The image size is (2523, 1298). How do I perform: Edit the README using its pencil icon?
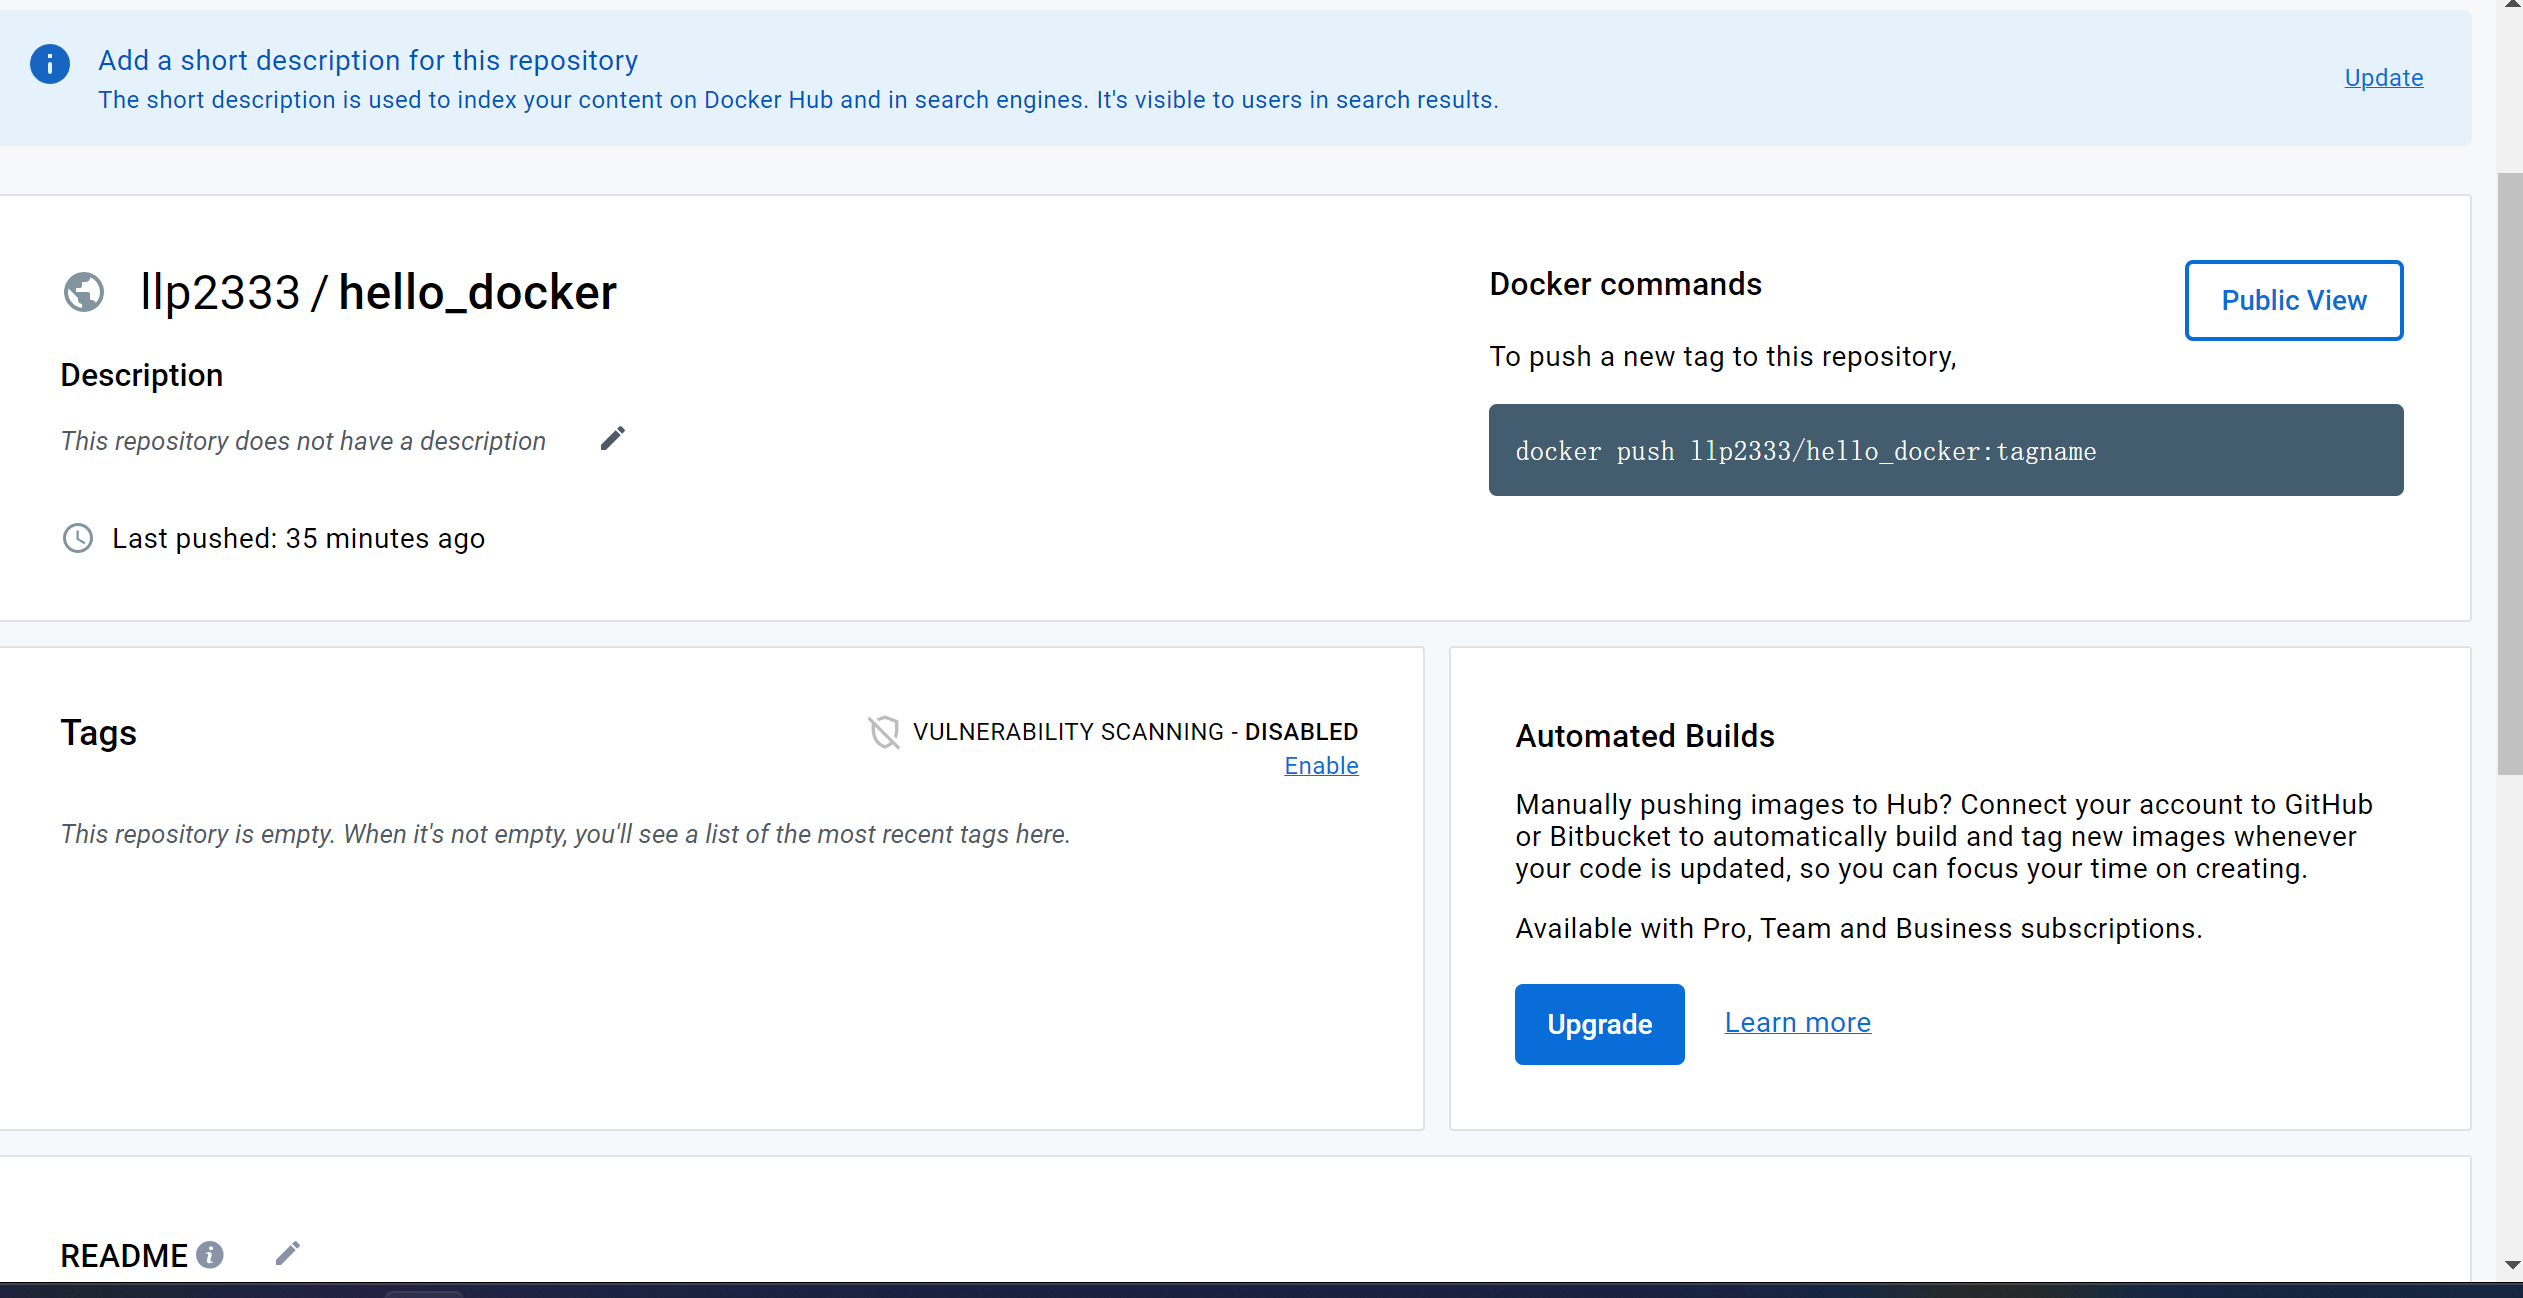point(288,1253)
